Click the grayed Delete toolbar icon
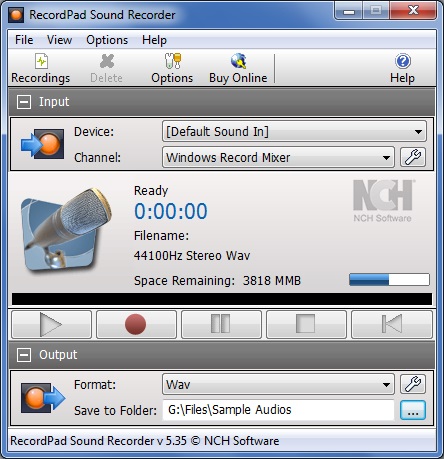Image resolution: width=444 pixels, height=459 pixels. [x=107, y=68]
